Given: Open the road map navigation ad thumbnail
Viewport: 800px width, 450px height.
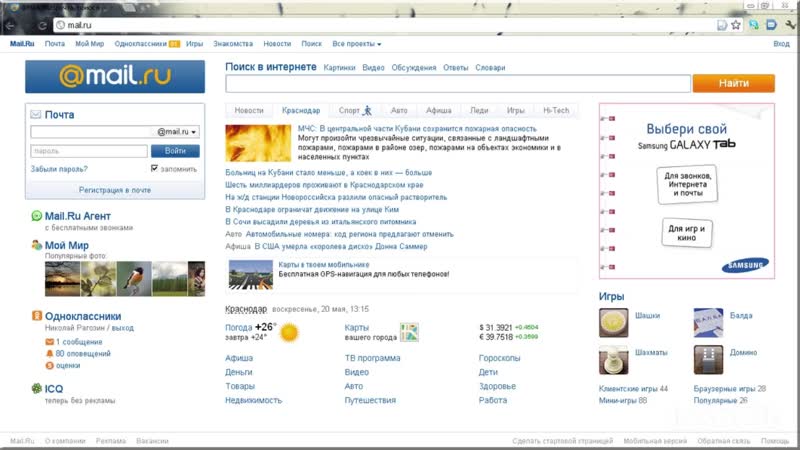Looking at the screenshot, I should 251,275.
